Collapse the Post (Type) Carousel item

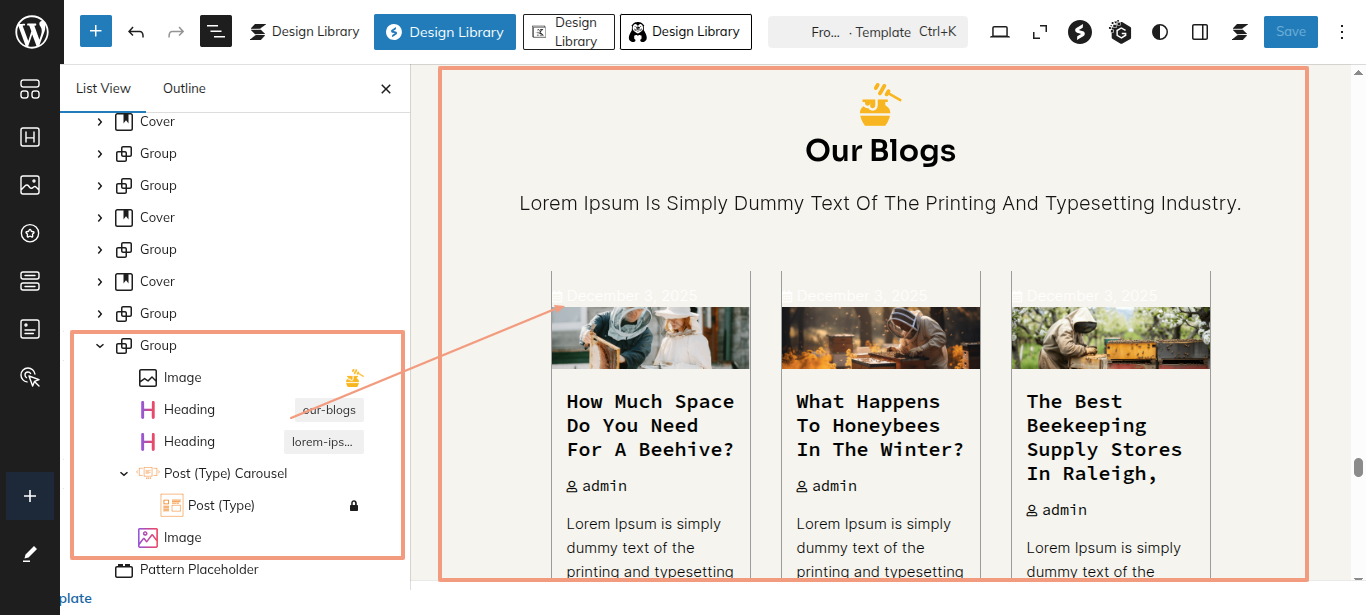124,474
